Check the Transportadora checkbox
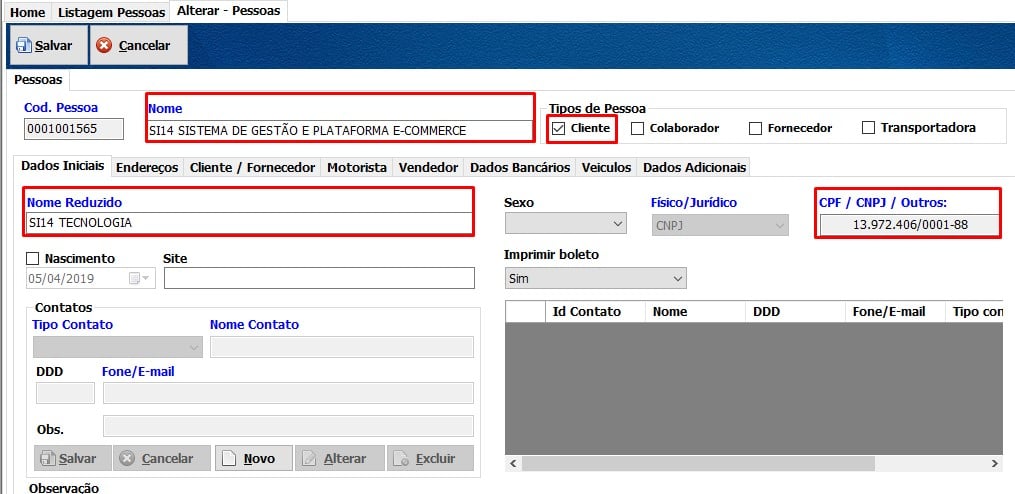The image size is (1015, 494). 869,128
